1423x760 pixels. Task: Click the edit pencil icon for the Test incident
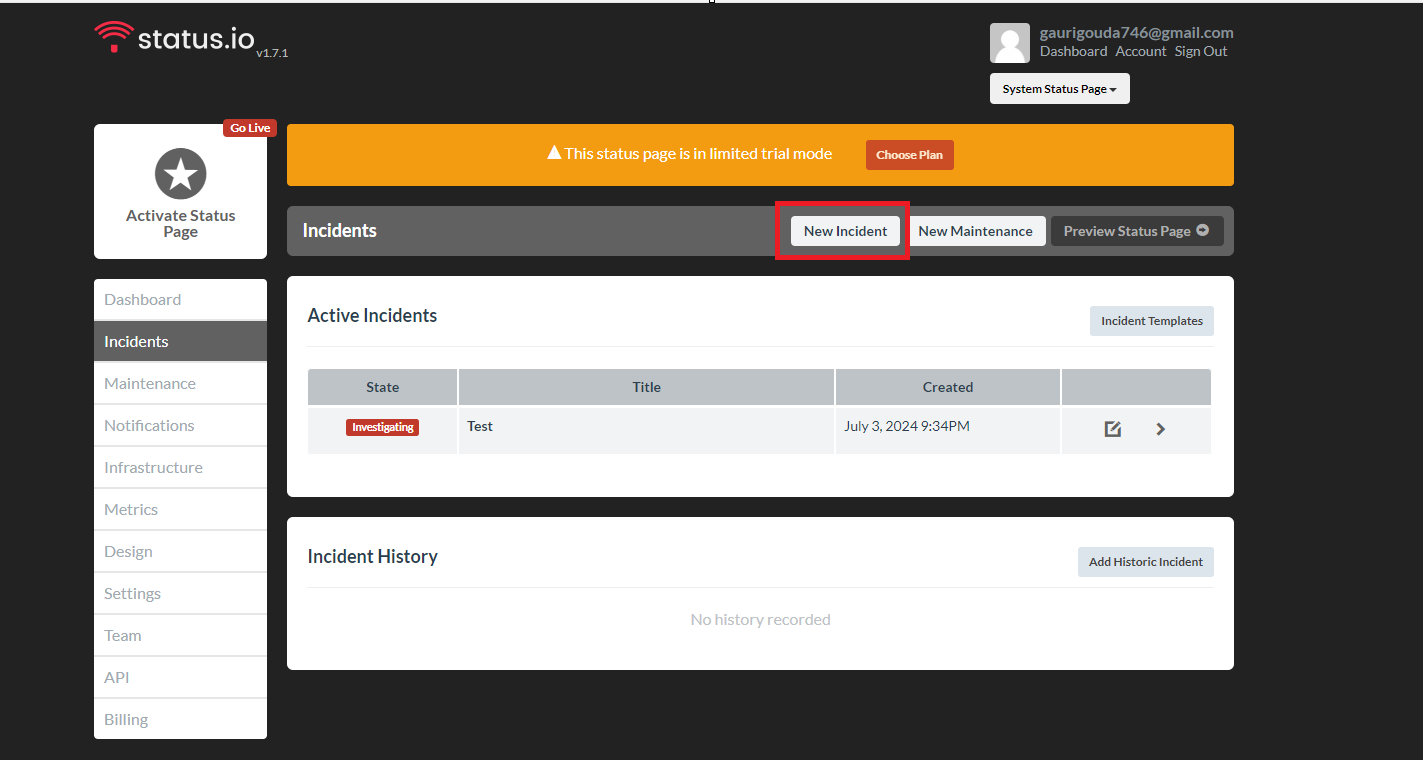pyautogui.click(x=1112, y=428)
